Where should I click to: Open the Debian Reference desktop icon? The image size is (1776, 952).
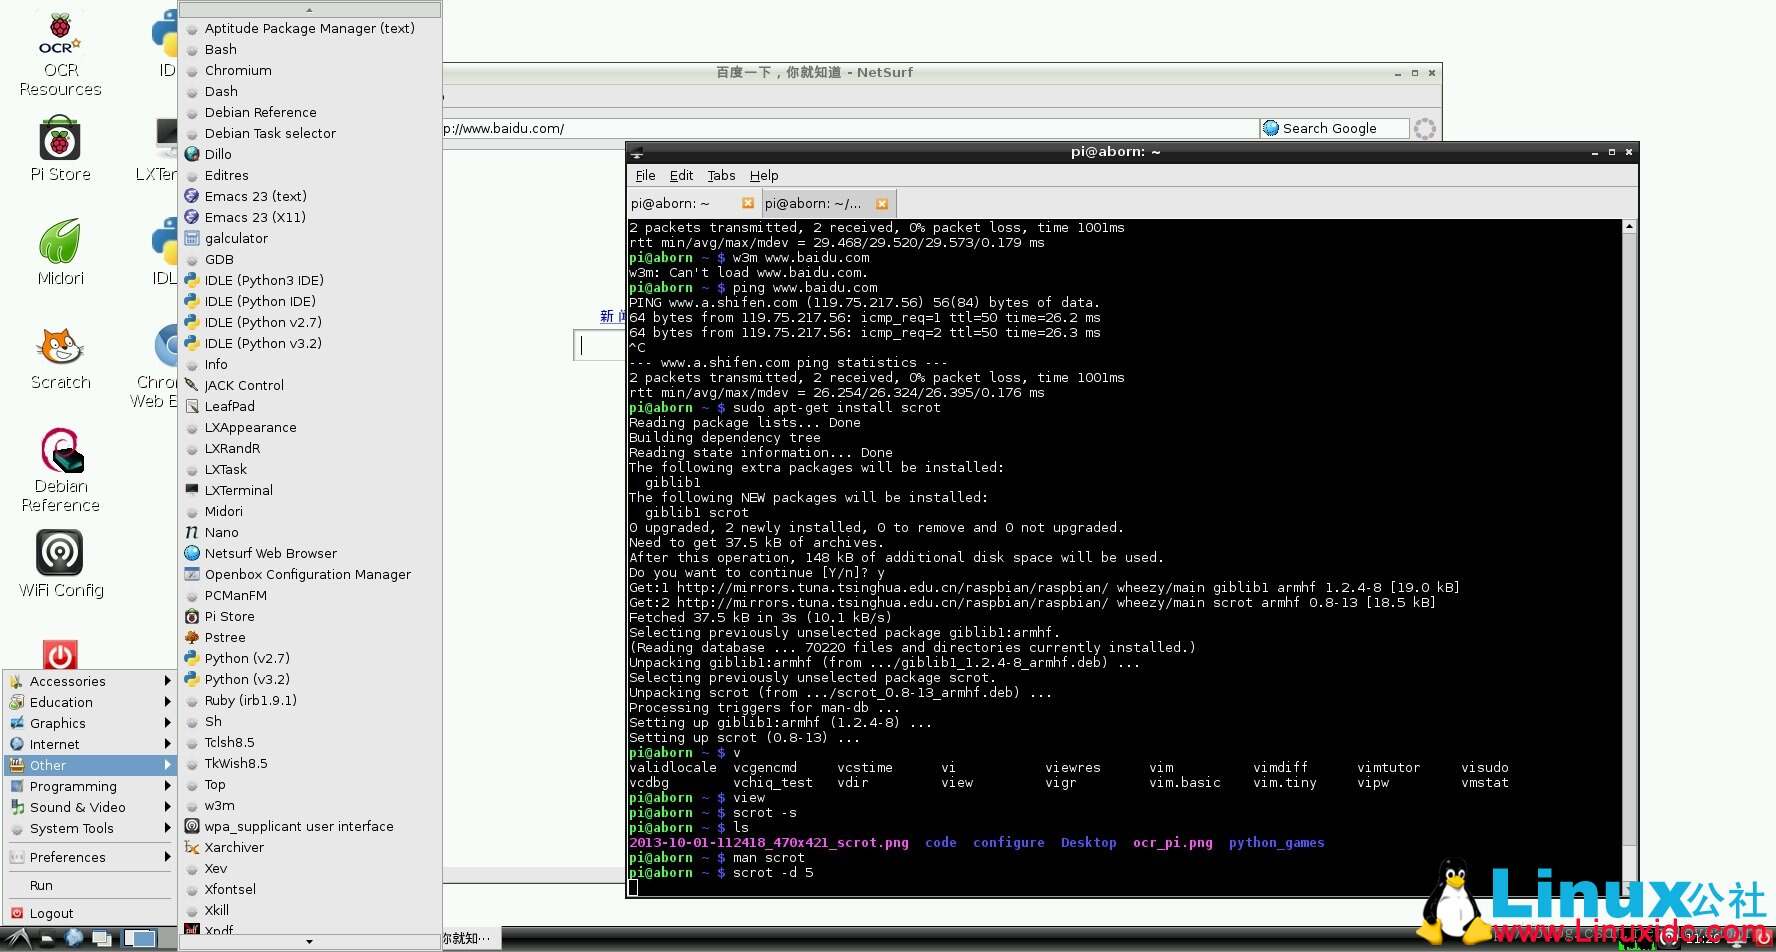(60, 470)
